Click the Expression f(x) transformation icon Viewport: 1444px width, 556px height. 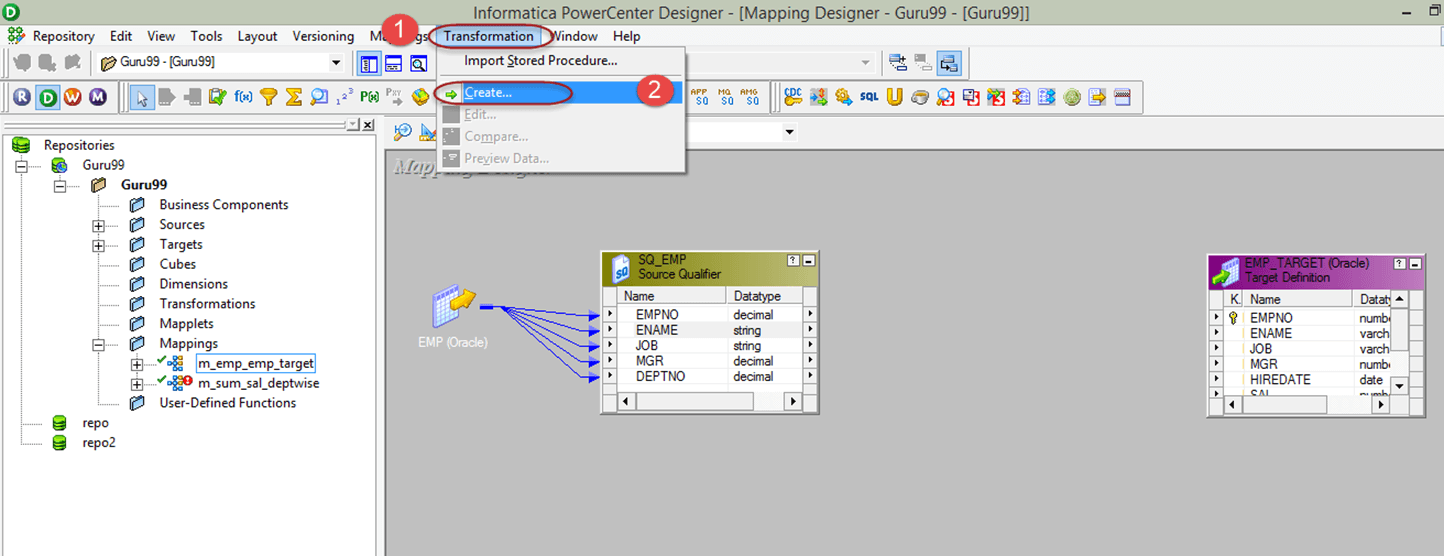click(243, 97)
